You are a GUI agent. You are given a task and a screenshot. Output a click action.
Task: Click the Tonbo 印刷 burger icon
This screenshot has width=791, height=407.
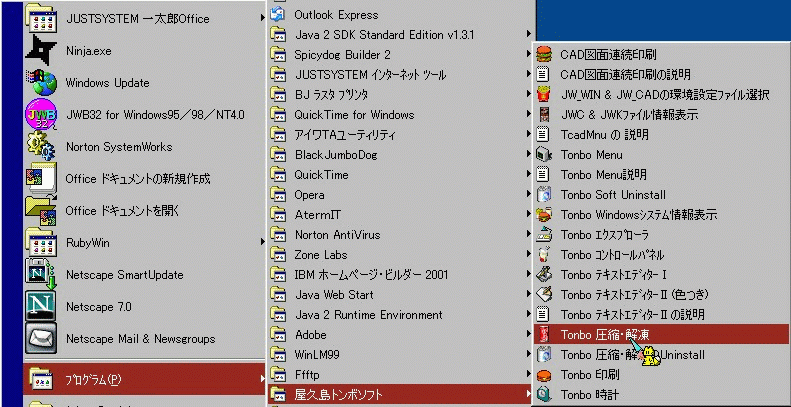point(544,375)
